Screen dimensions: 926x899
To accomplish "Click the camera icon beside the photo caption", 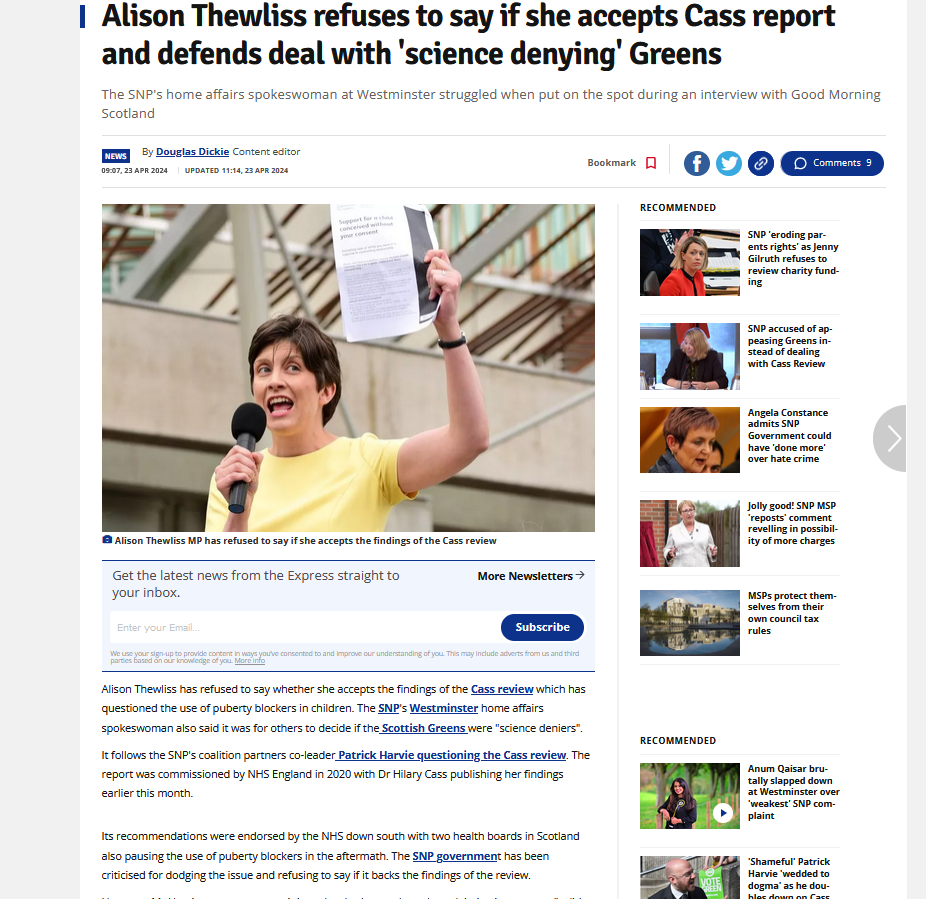I will (107, 540).
